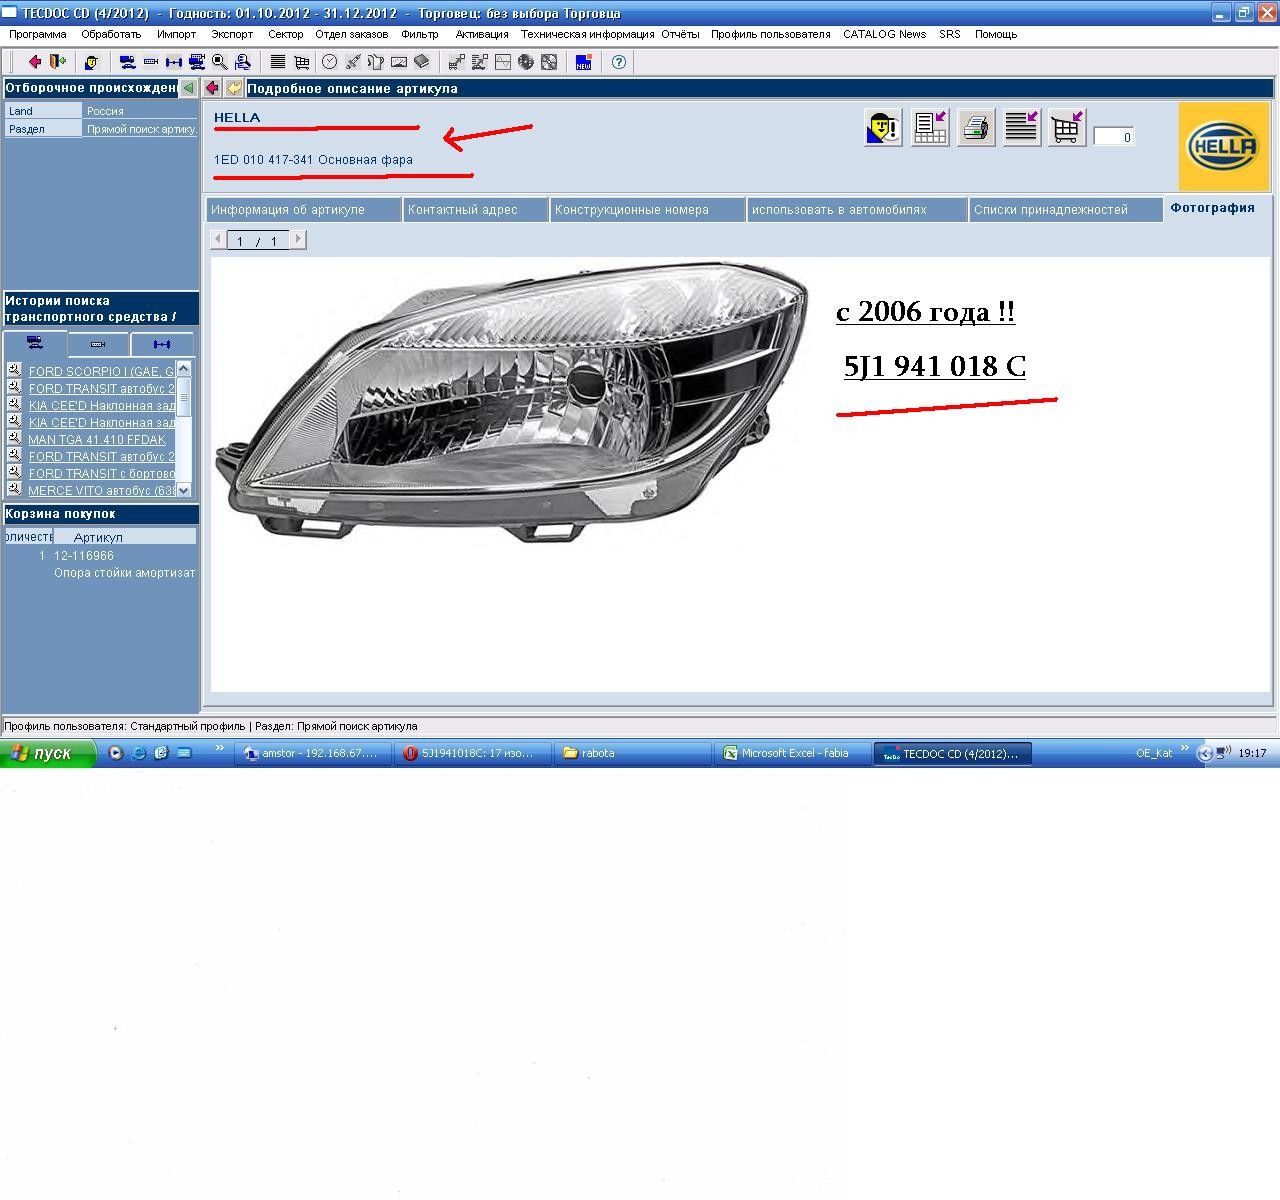
Task: Click the red back arrow in main toolbar
Action: 34,62
